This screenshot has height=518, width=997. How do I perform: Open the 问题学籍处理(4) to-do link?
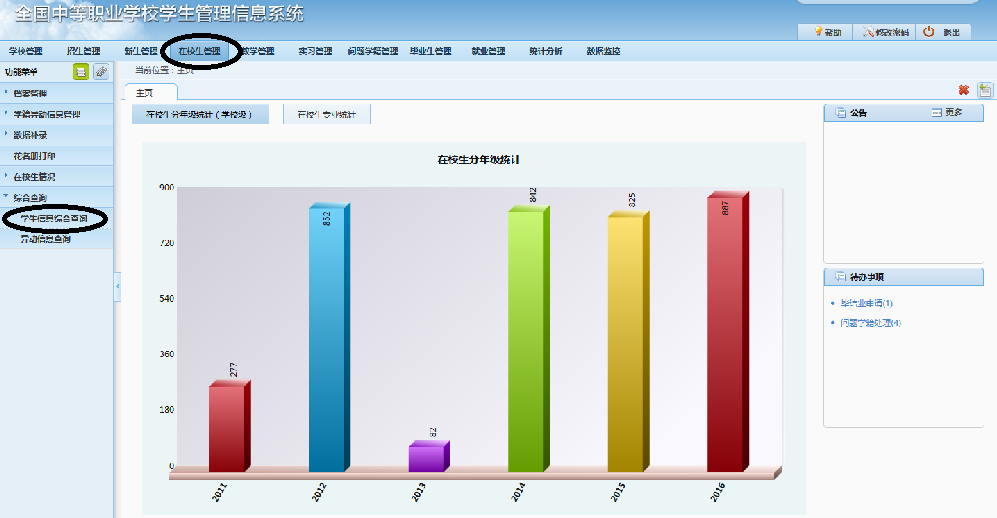(x=870, y=323)
